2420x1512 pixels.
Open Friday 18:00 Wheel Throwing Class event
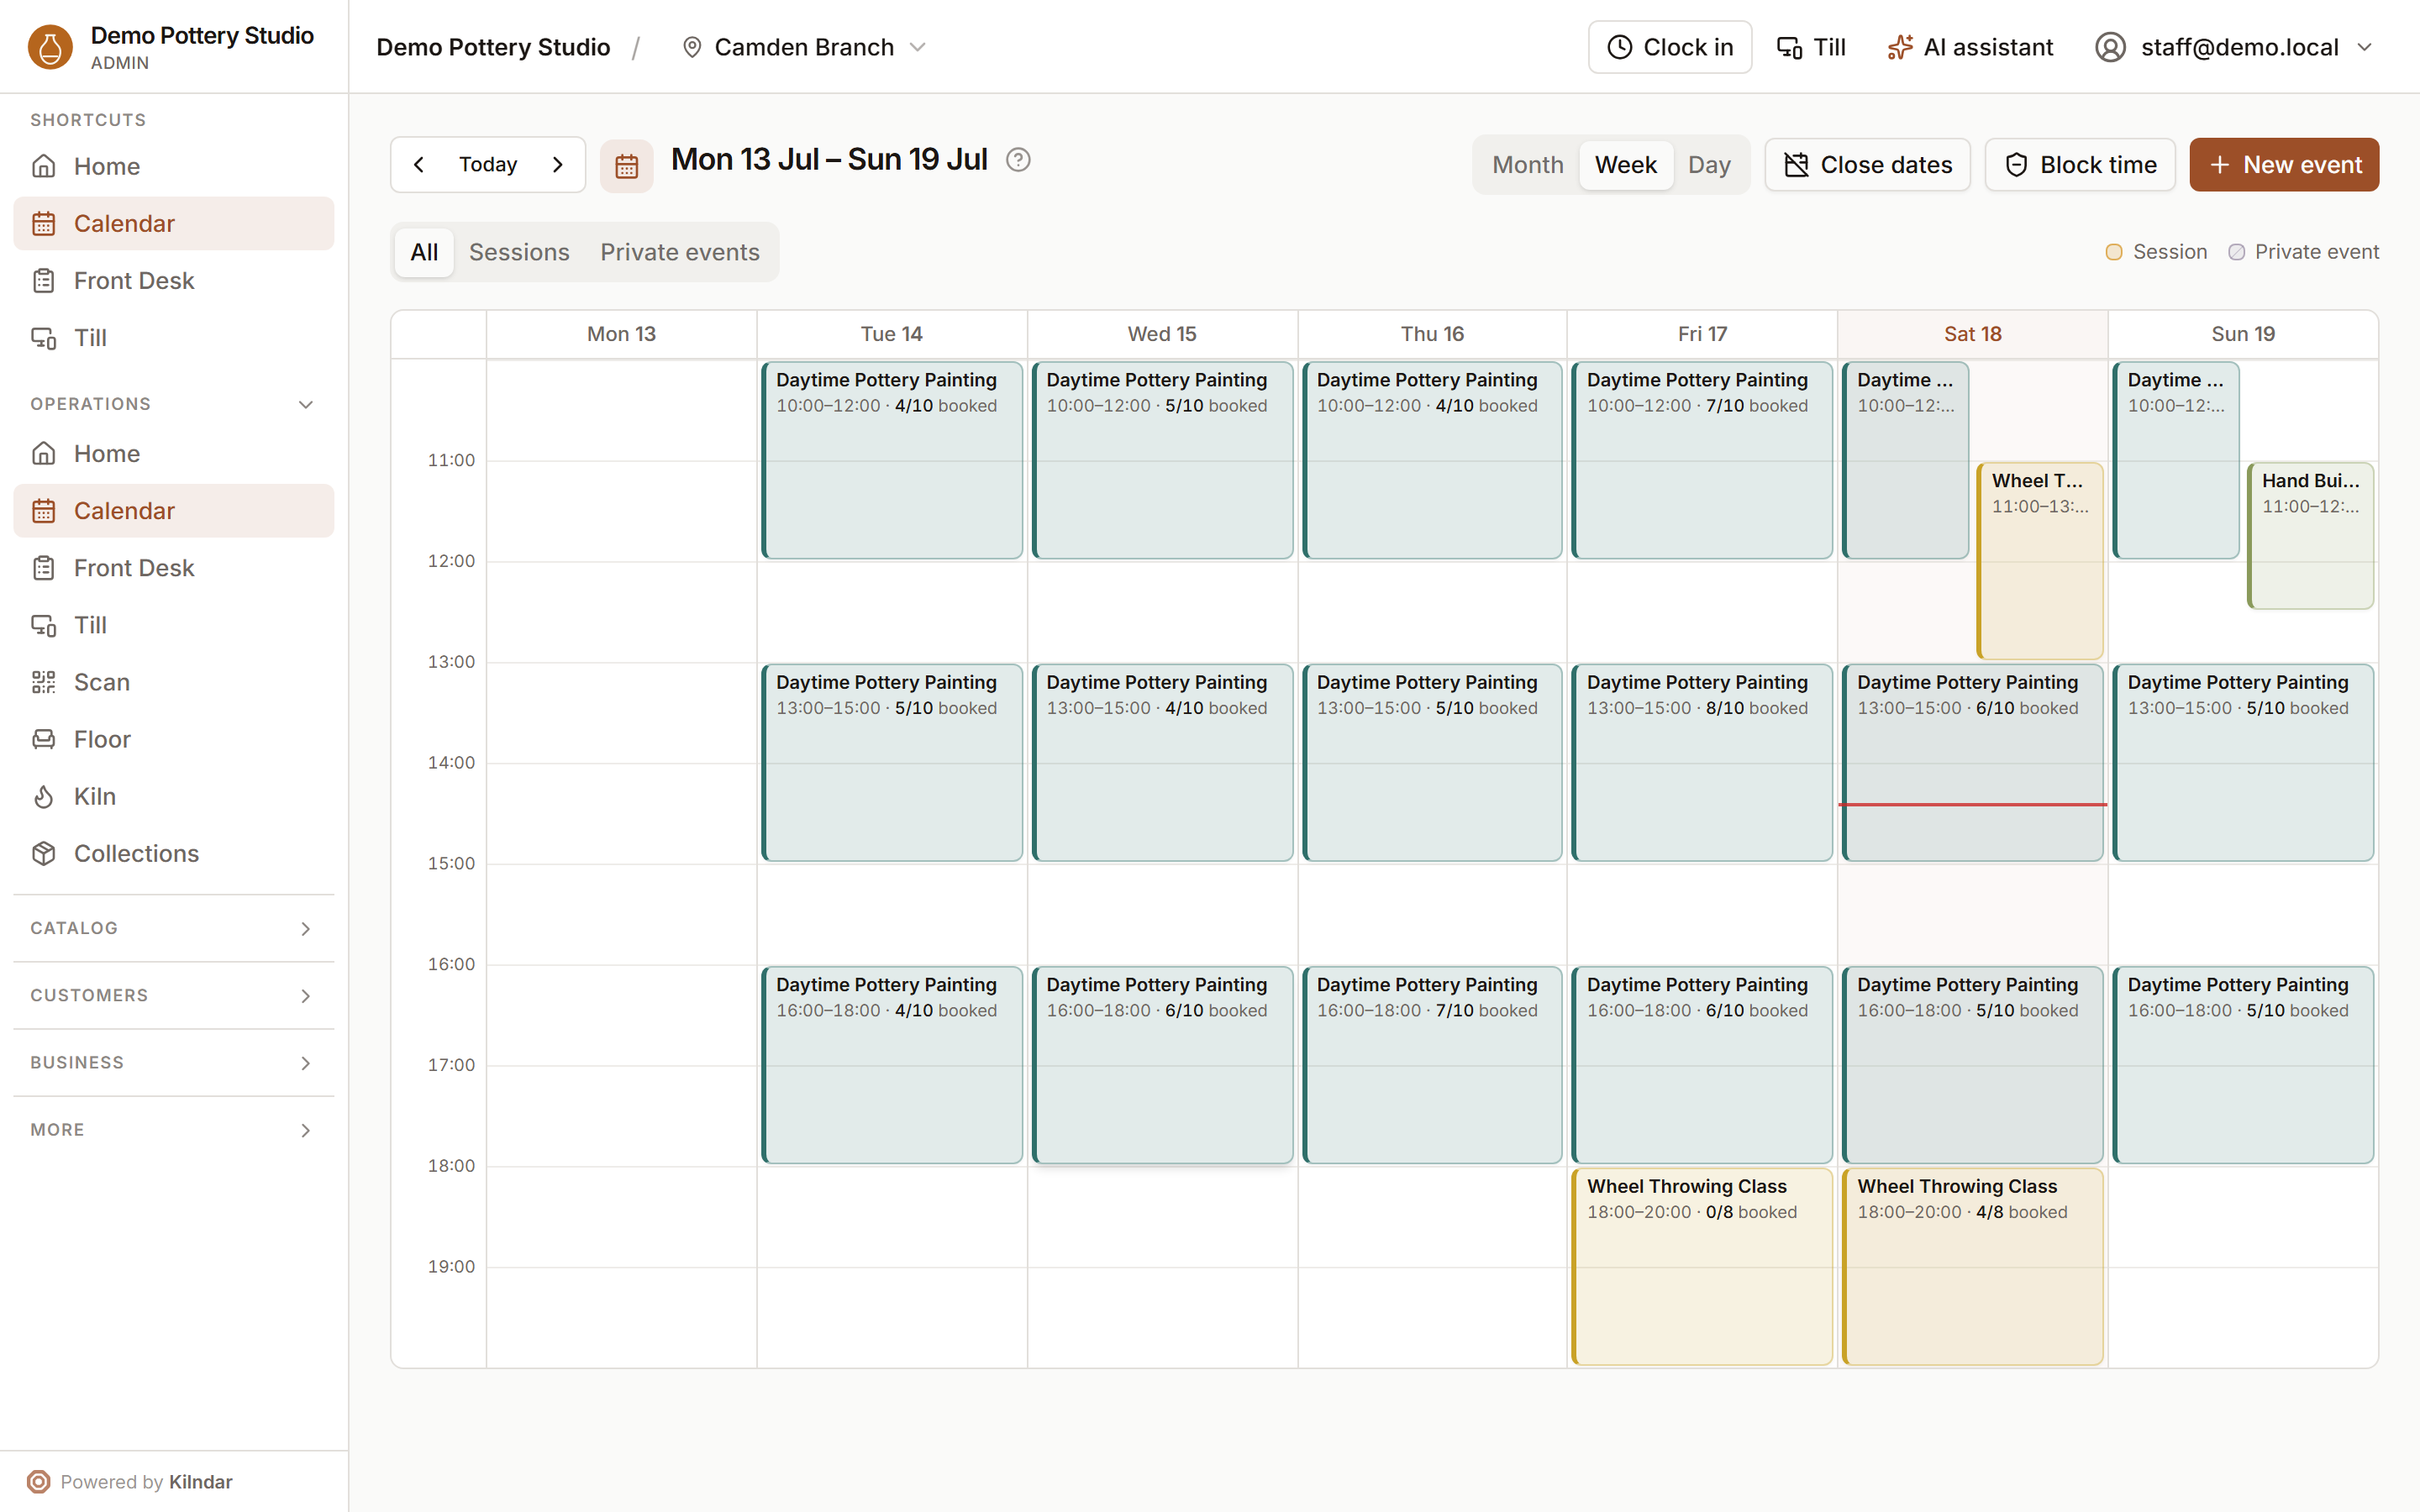1702,1266
